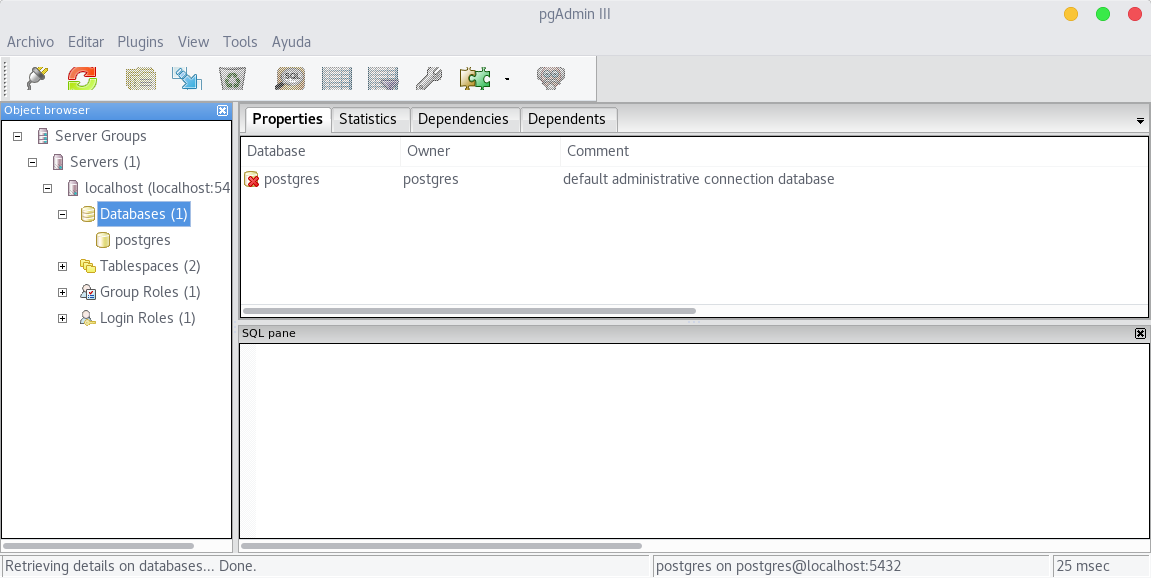Open properties dialog with the document toolbar icon
1151x578 pixels.
point(140,77)
